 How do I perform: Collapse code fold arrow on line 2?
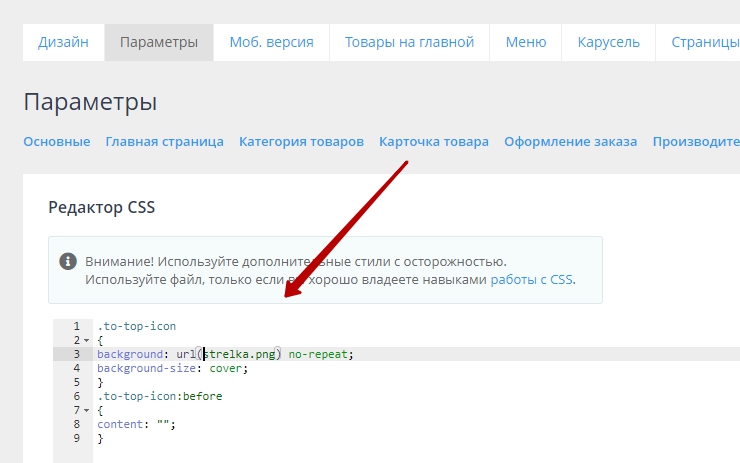87,341
